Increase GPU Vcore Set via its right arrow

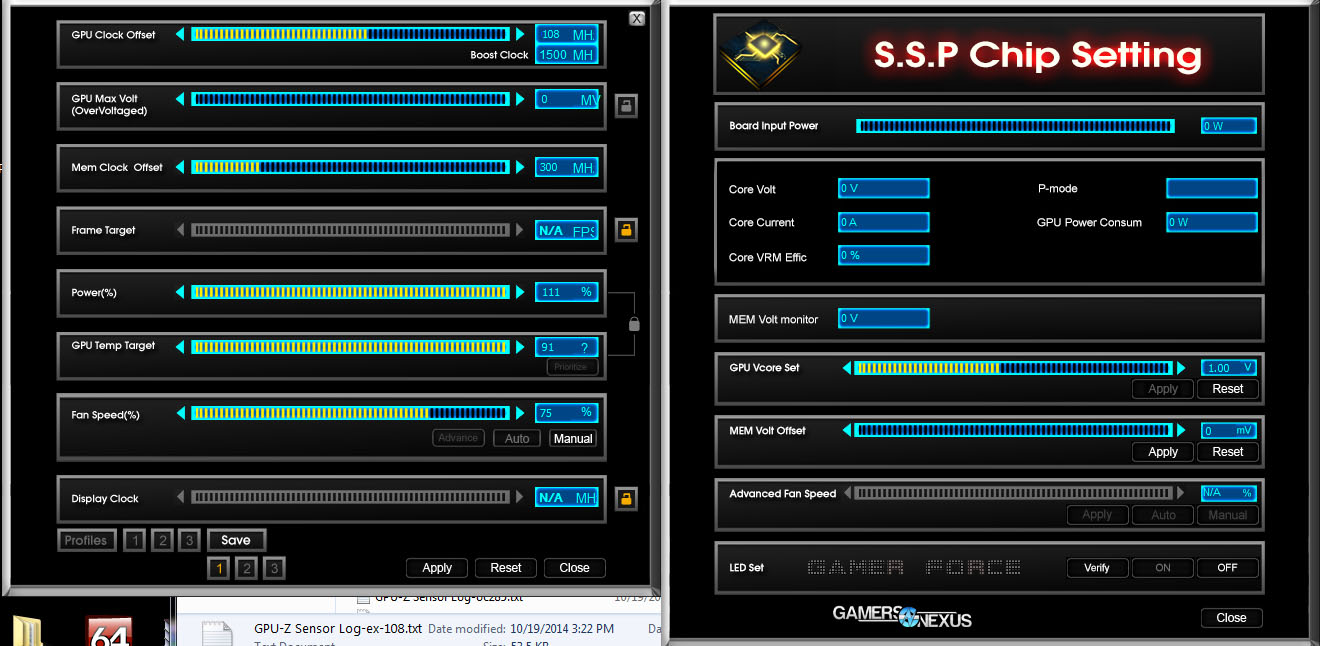coord(1183,368)
